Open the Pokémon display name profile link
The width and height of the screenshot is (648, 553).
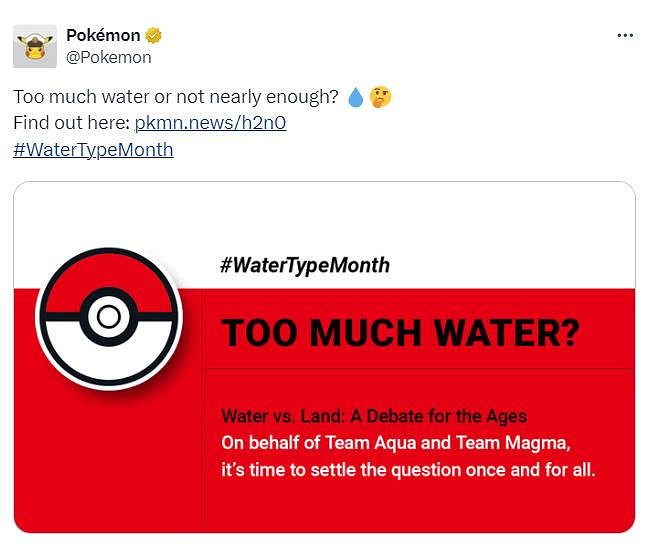click(x=103, y=36)
